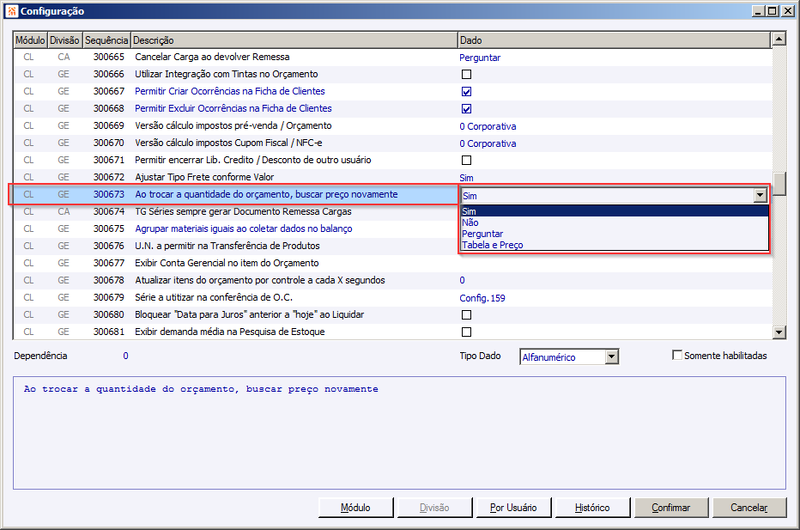Uncheck Permitir Excluir Ocorrências na Ficha de Clientes
The width and height of the screenshot is (800, 530).
click(x=466, y=109)
